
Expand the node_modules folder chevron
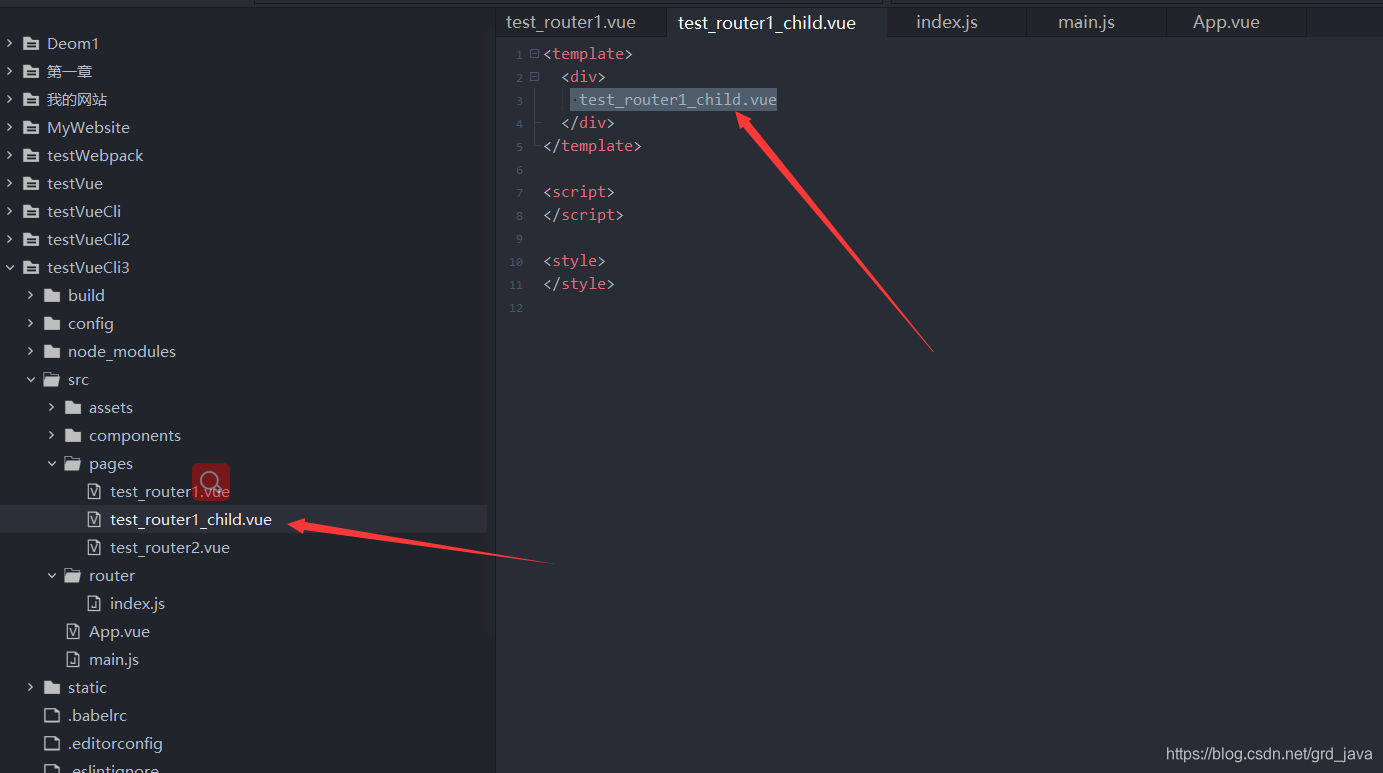click(31, 351)
